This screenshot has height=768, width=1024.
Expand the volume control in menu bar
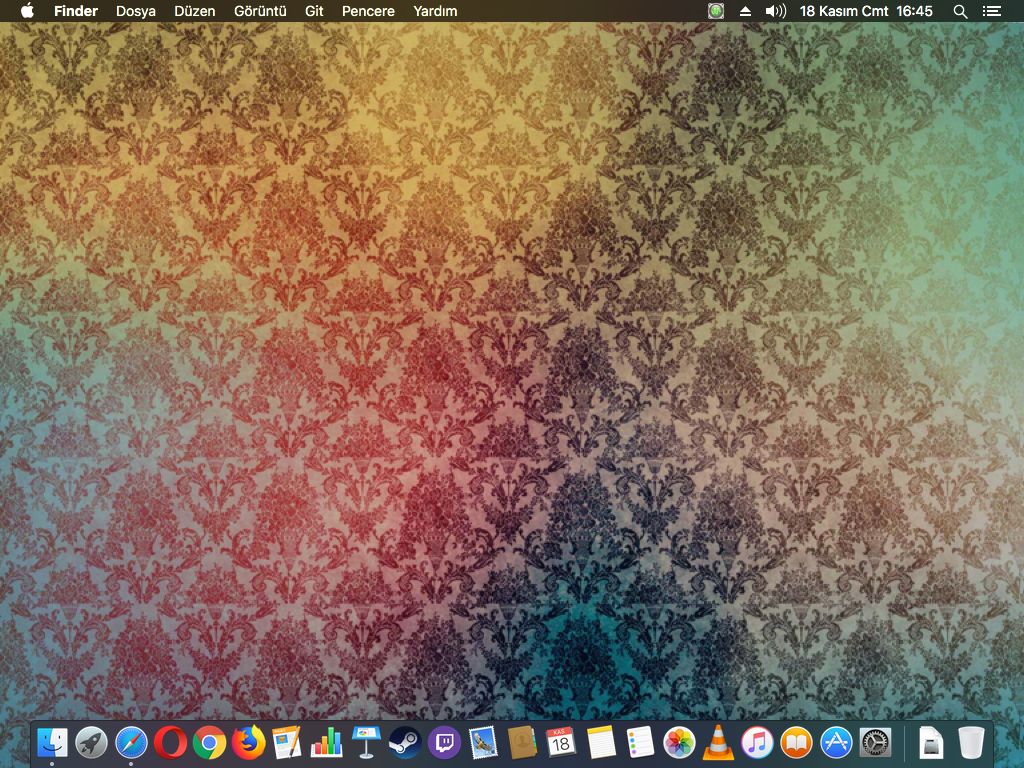coord(775,11)
